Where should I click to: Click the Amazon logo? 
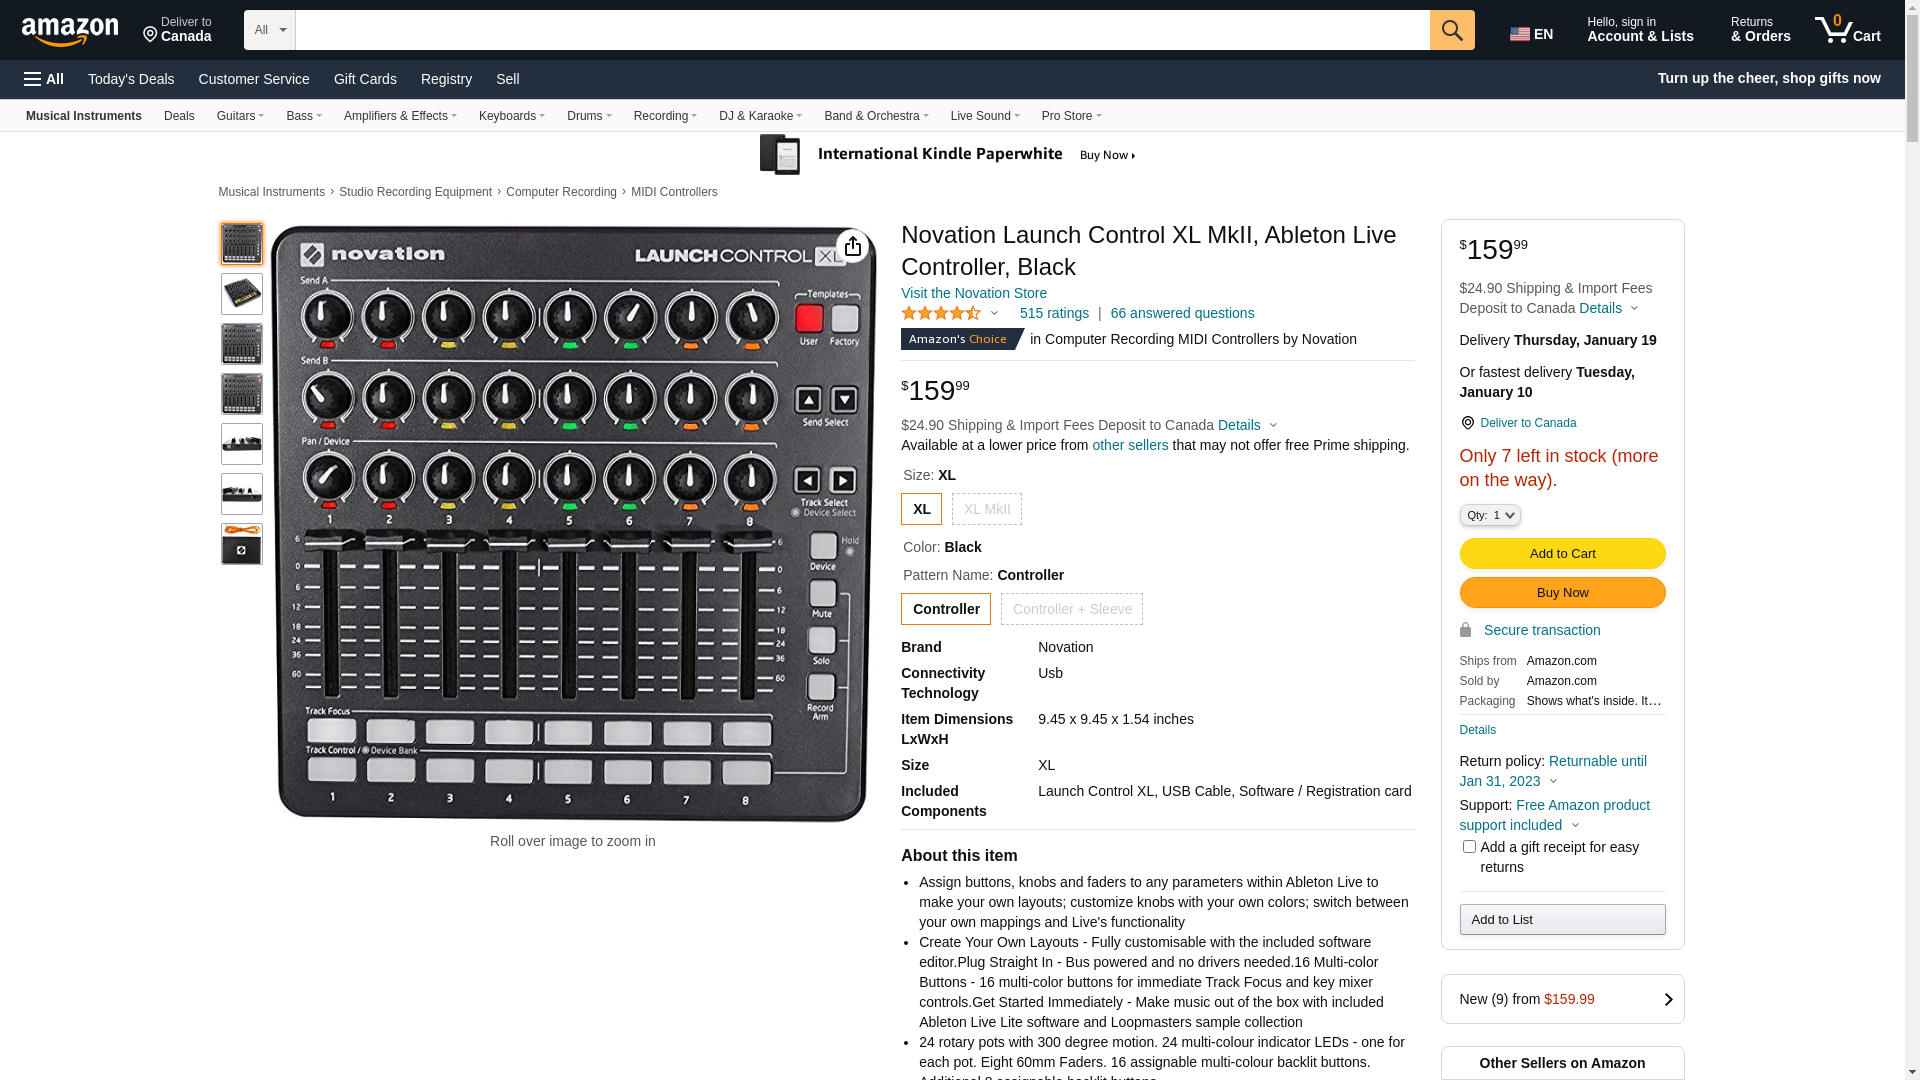[70, 31]
